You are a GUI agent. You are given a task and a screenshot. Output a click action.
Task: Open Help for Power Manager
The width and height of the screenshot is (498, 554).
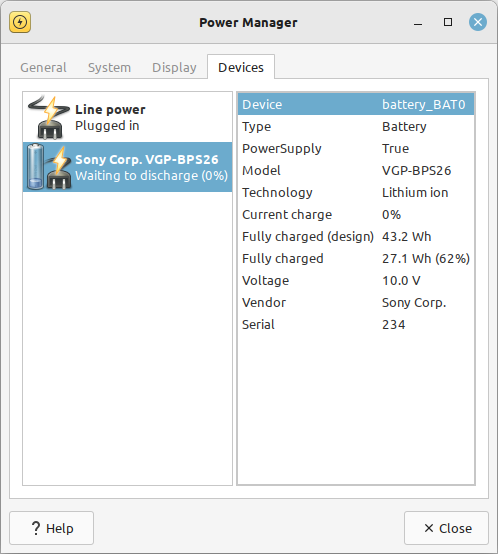coord(52,528)
